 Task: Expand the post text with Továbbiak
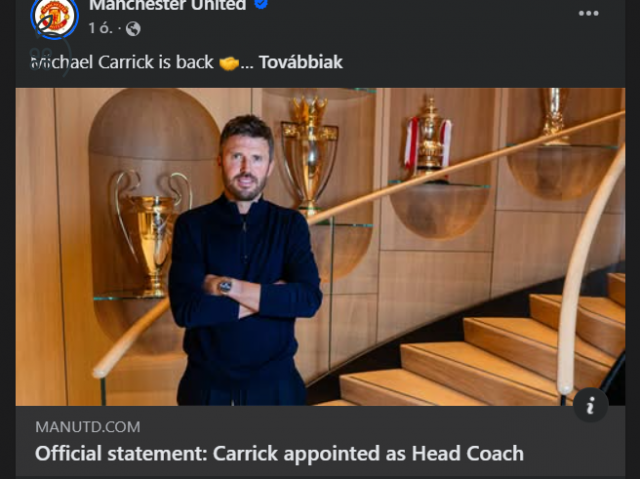[x=300, y=62]
